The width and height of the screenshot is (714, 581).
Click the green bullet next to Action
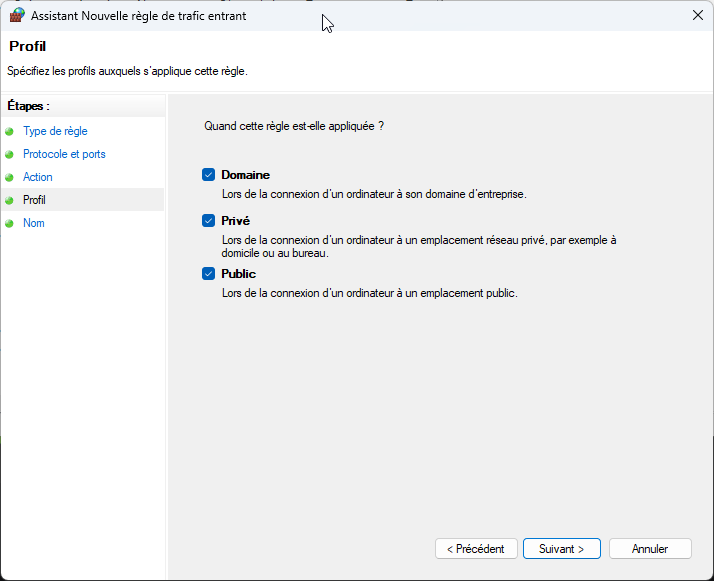pos(10,177)
